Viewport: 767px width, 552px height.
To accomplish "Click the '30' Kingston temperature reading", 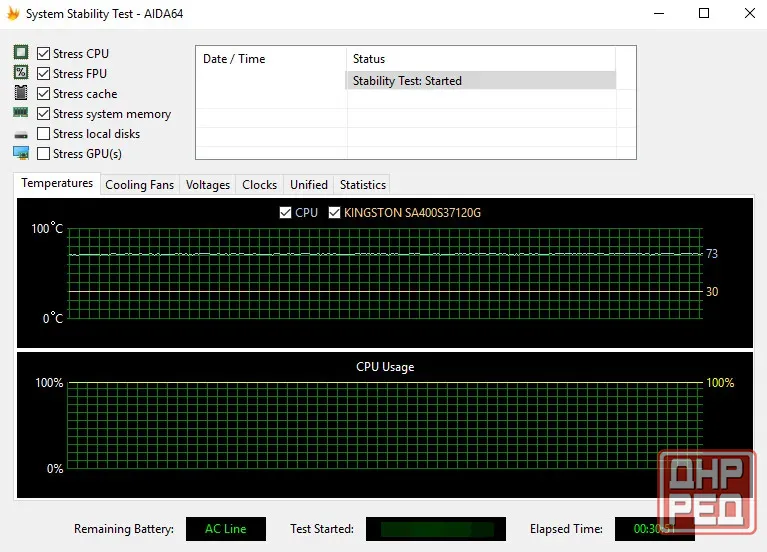I will [712, 292].
